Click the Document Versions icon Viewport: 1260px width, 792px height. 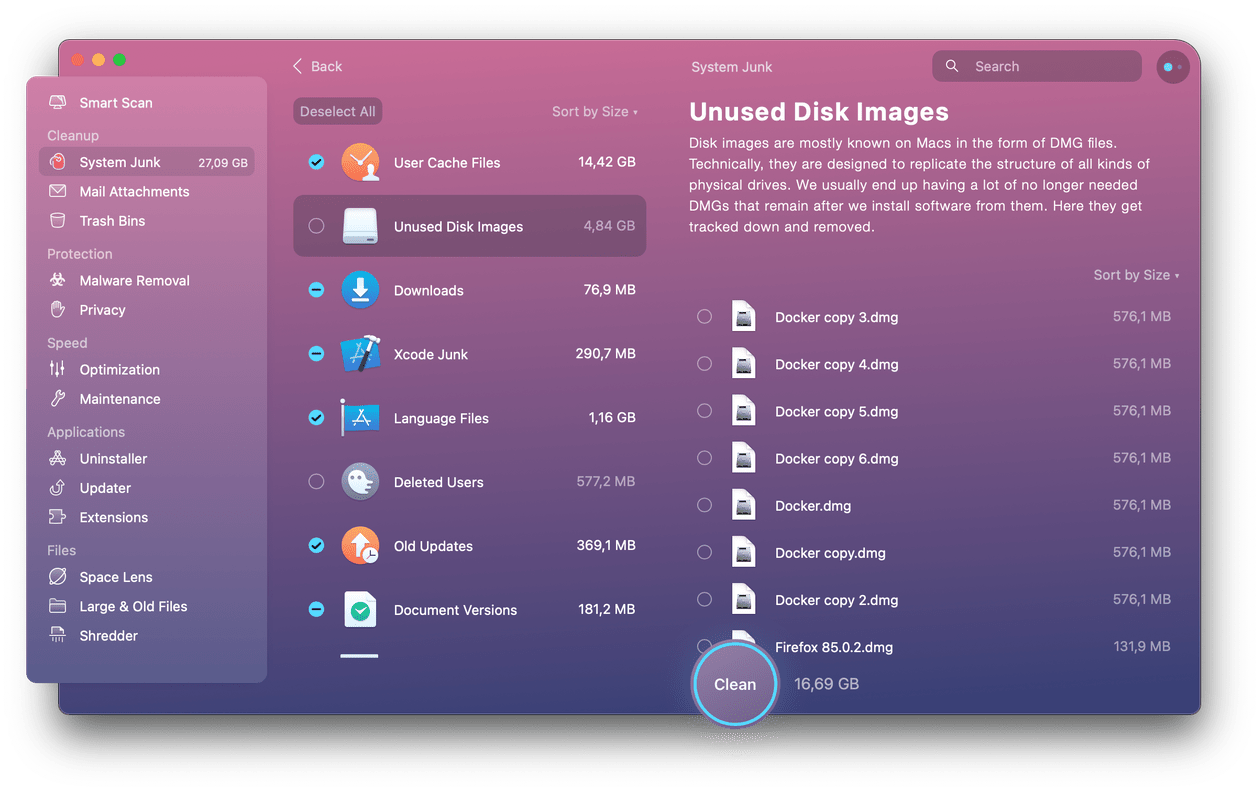tap(360, 610)
